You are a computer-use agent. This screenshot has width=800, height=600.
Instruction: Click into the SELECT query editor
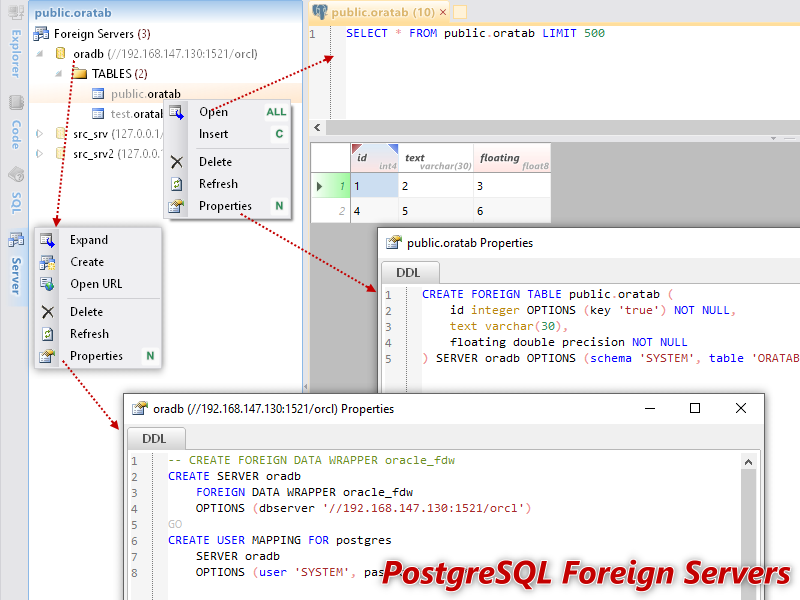(571, 71)
